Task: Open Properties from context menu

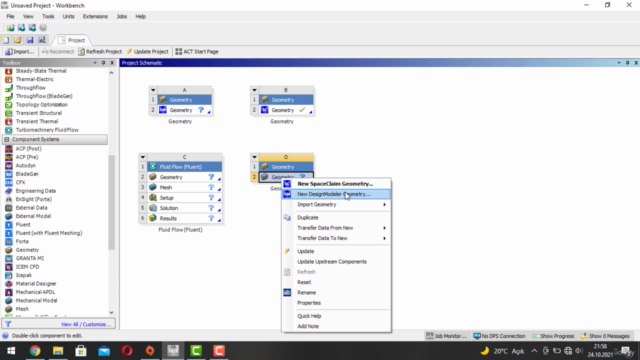Action: point(336,303)
